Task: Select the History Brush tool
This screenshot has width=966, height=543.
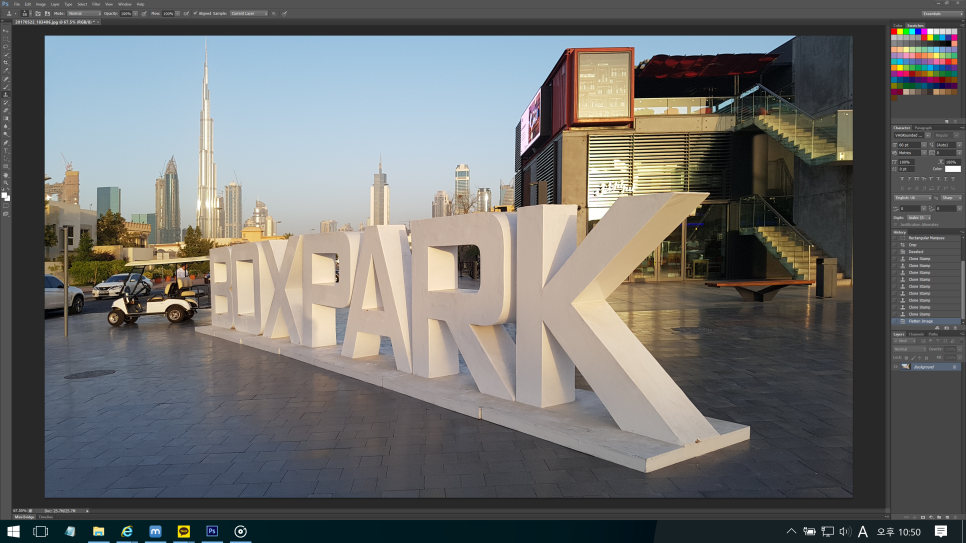Action: tap(6, 102)
